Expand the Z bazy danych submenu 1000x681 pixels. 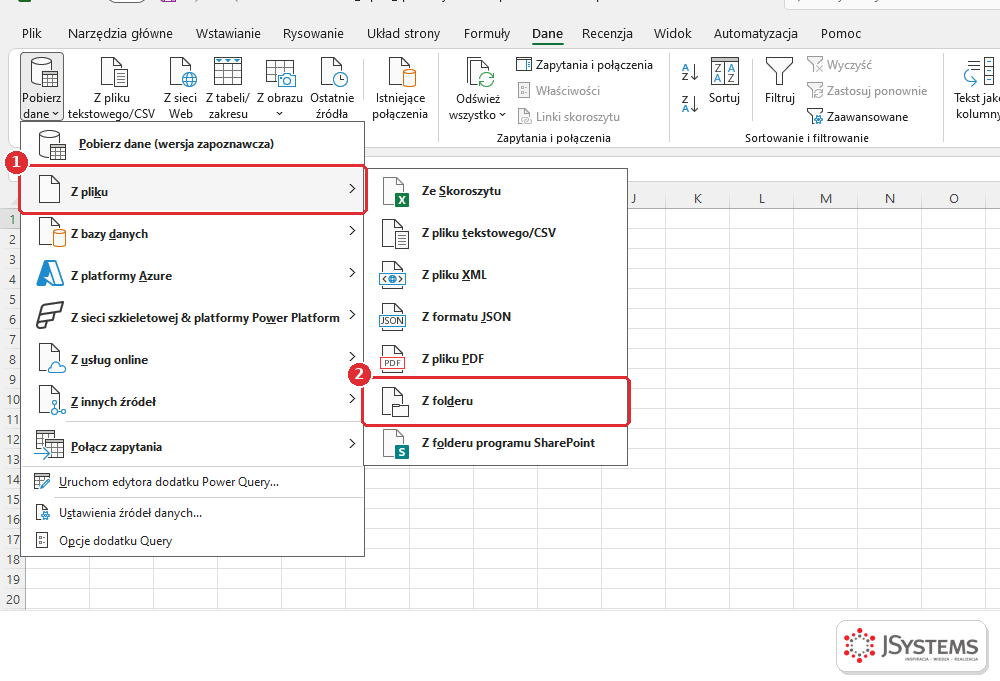coord(193,233)
